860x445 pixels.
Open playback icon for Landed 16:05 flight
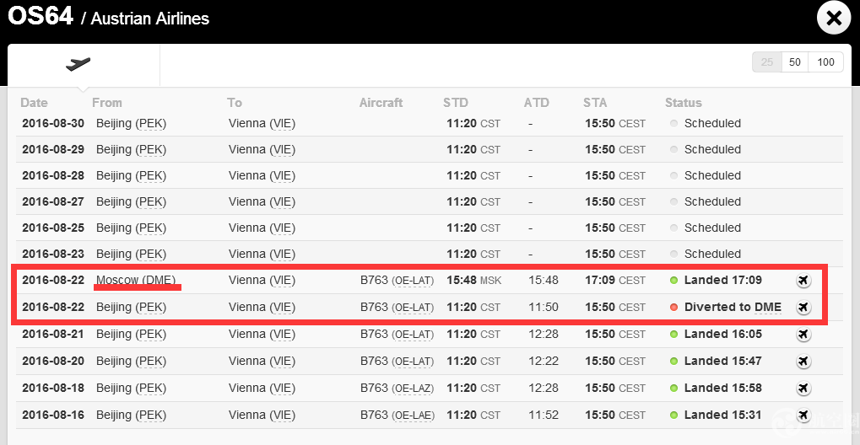(804, 334)
